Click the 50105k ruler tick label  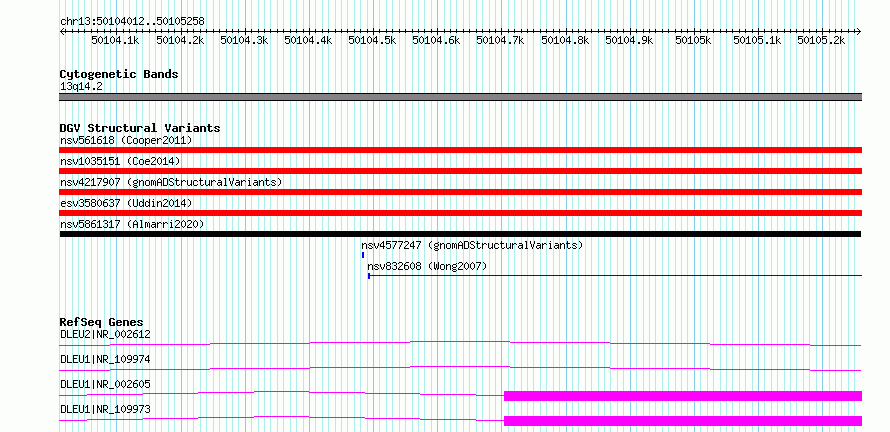[693, 40]
